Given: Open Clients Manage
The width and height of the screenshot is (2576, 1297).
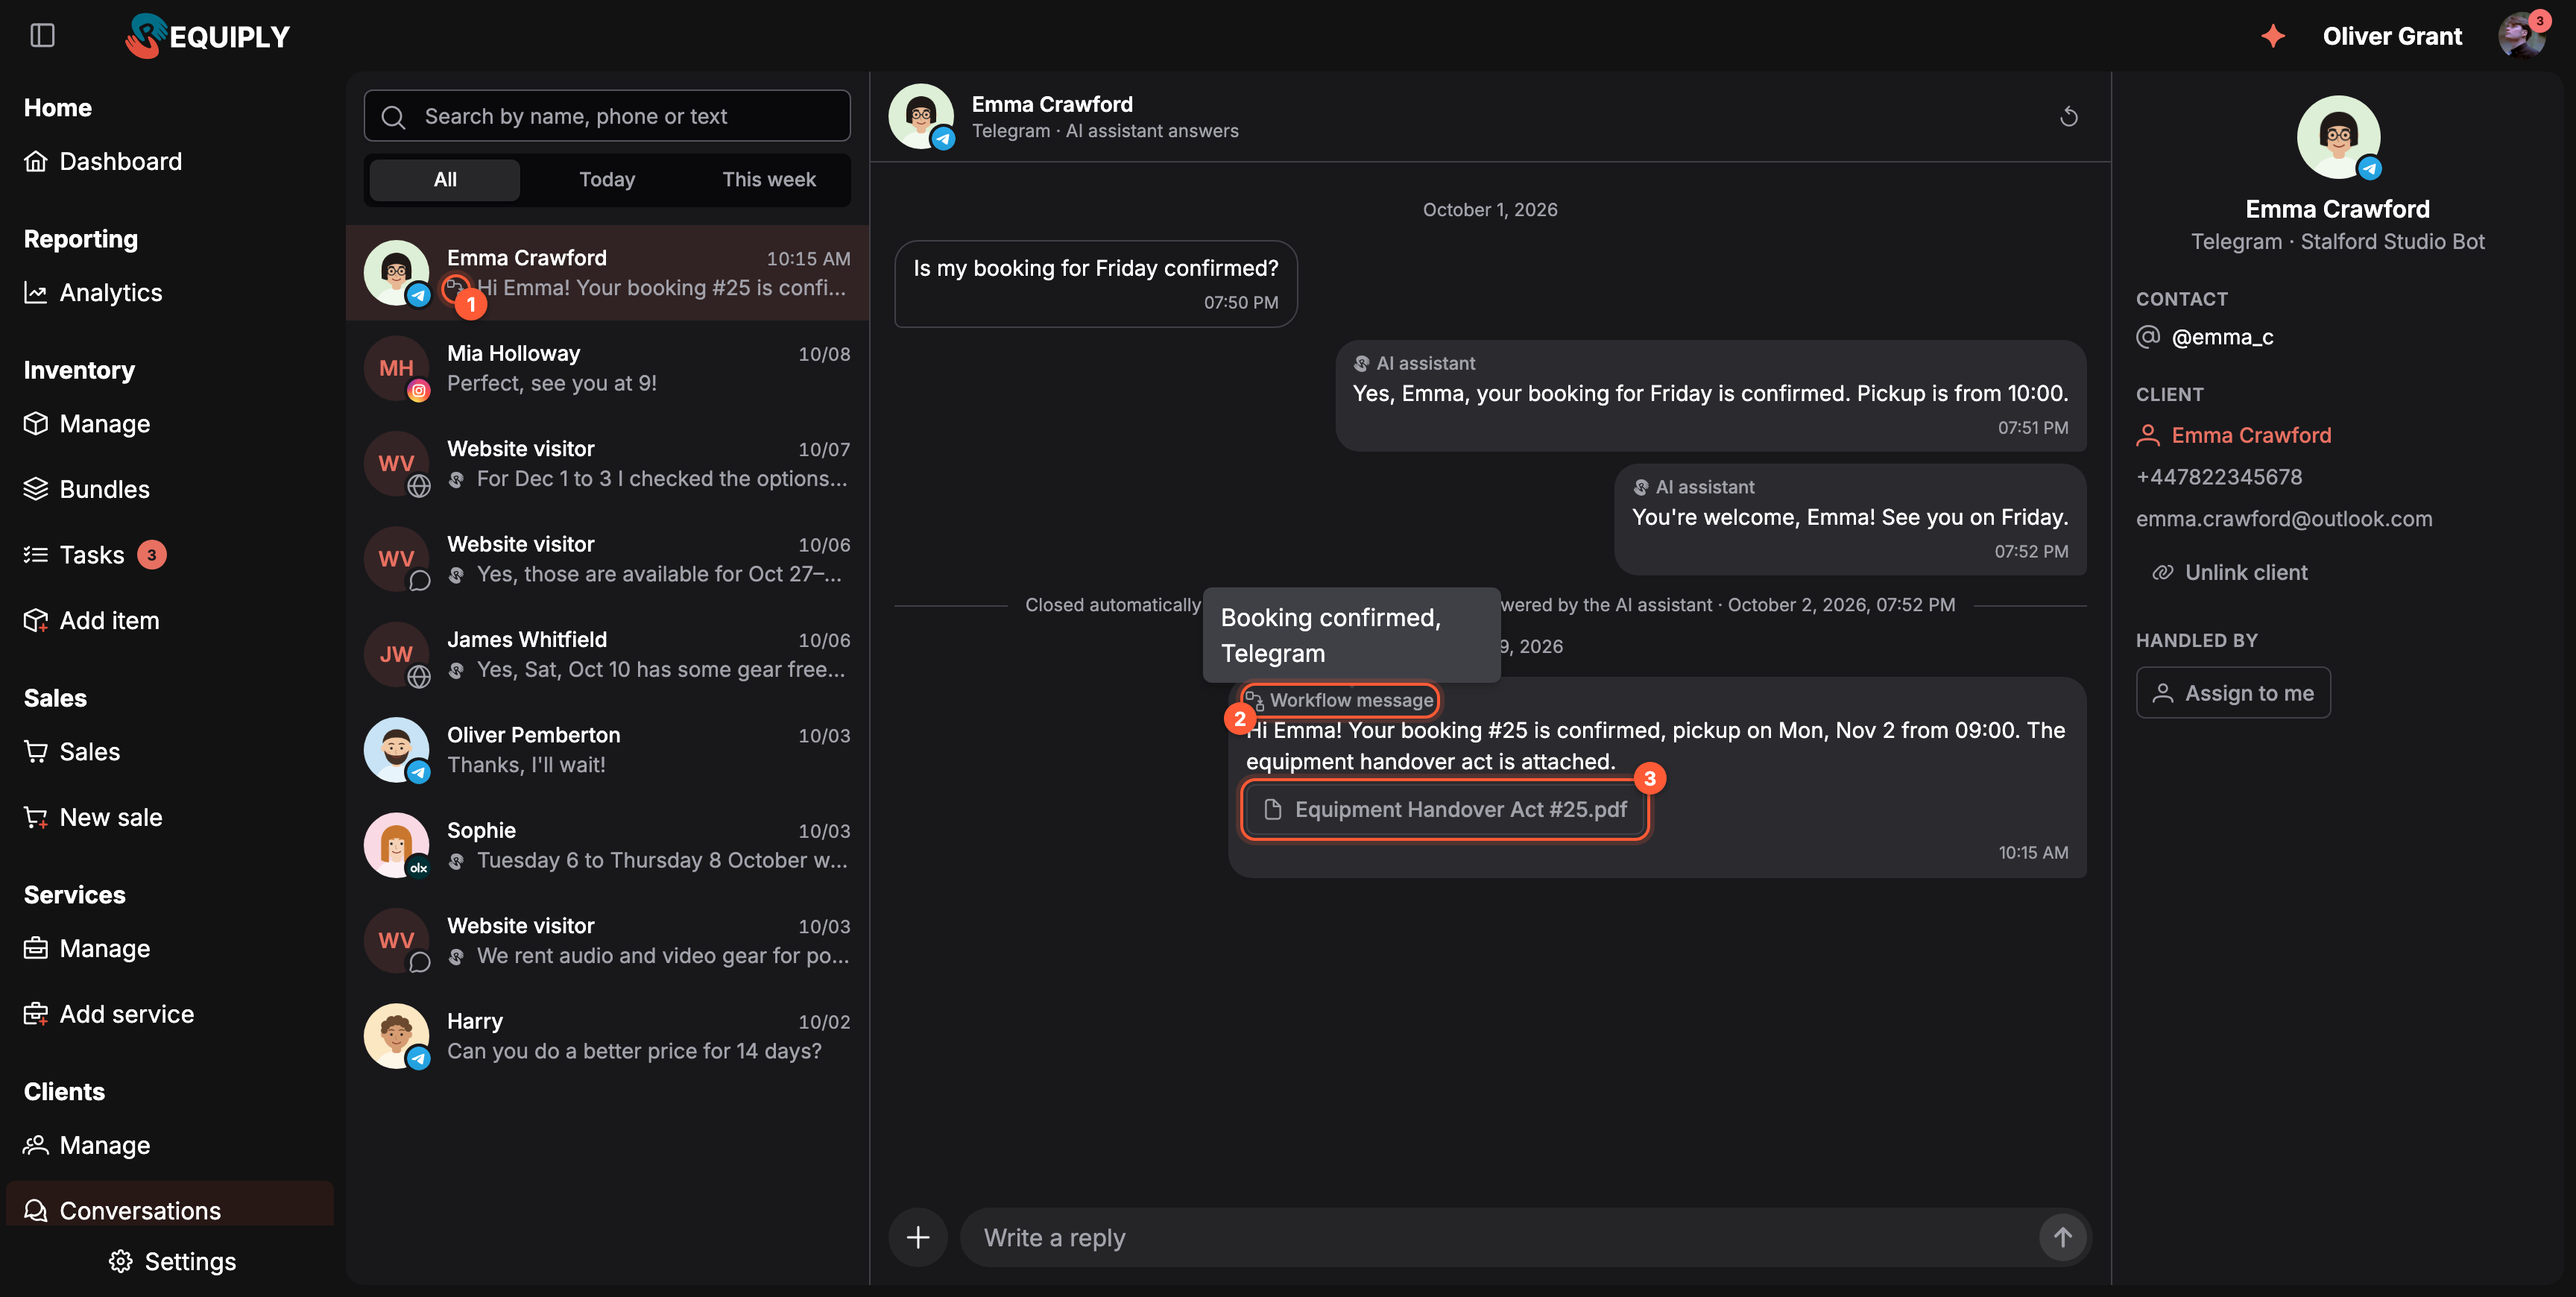Looking at the screenshot, I should (88, 1145).
